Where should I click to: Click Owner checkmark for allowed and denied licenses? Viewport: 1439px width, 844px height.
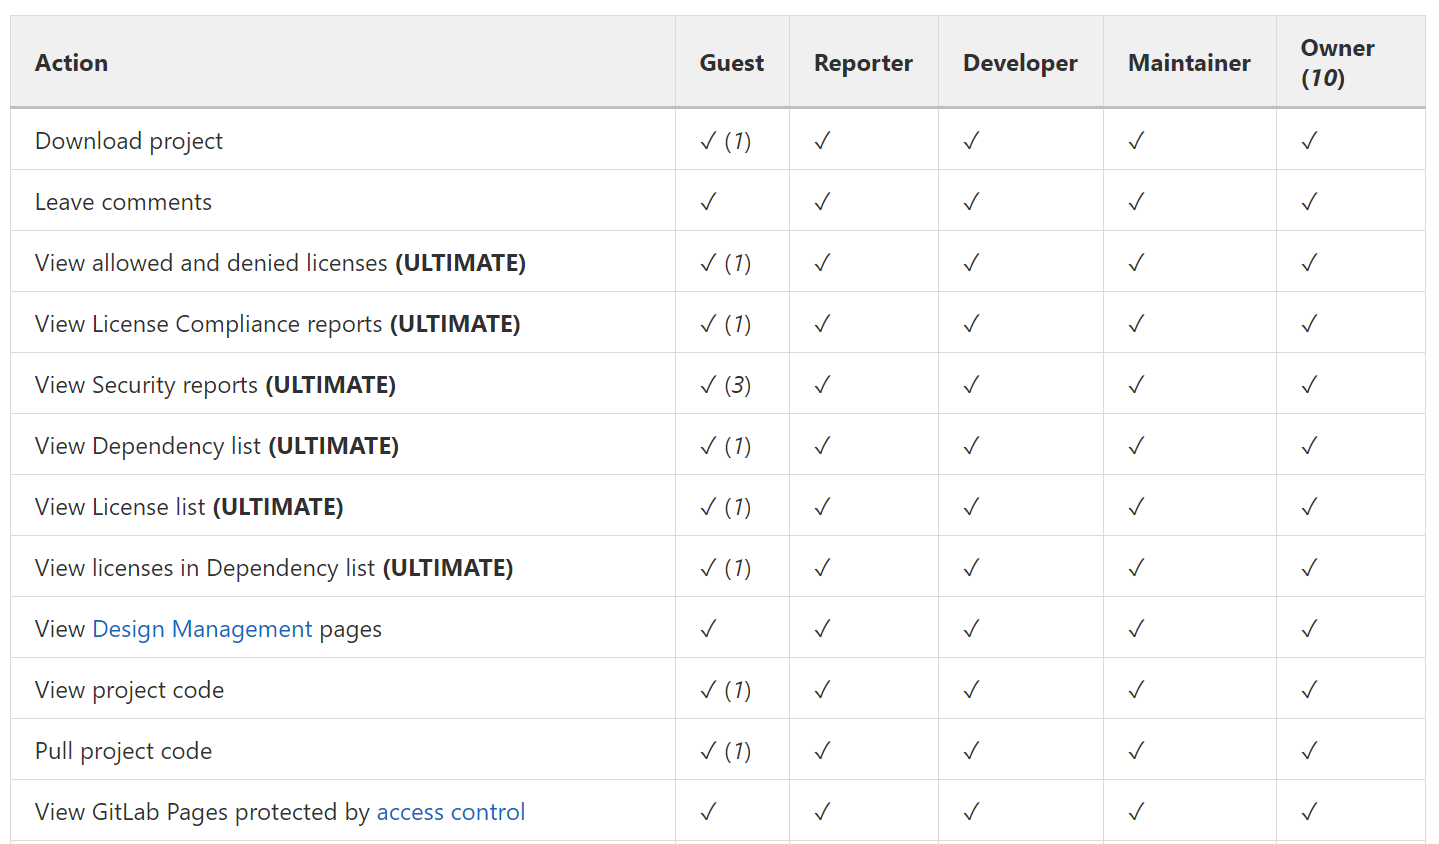coord(1309,263)
